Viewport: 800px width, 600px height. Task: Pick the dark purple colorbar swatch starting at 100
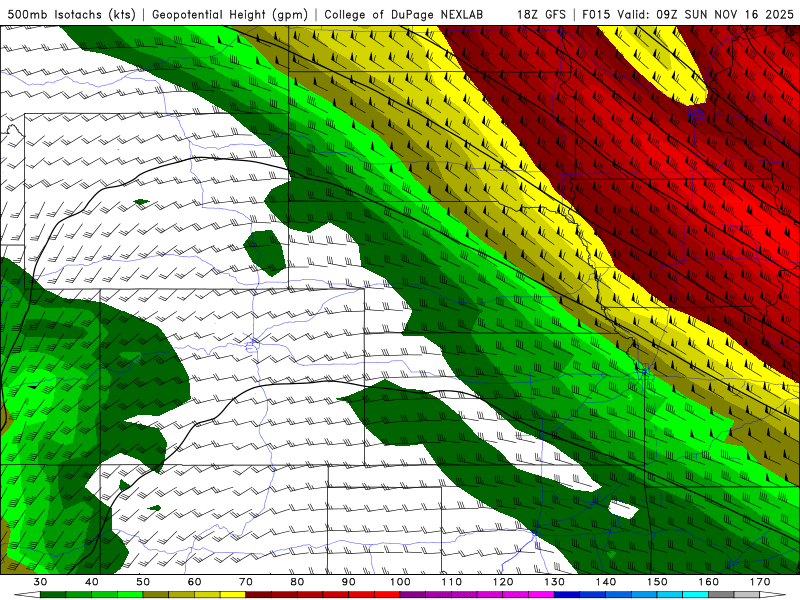tap(413, 594)
